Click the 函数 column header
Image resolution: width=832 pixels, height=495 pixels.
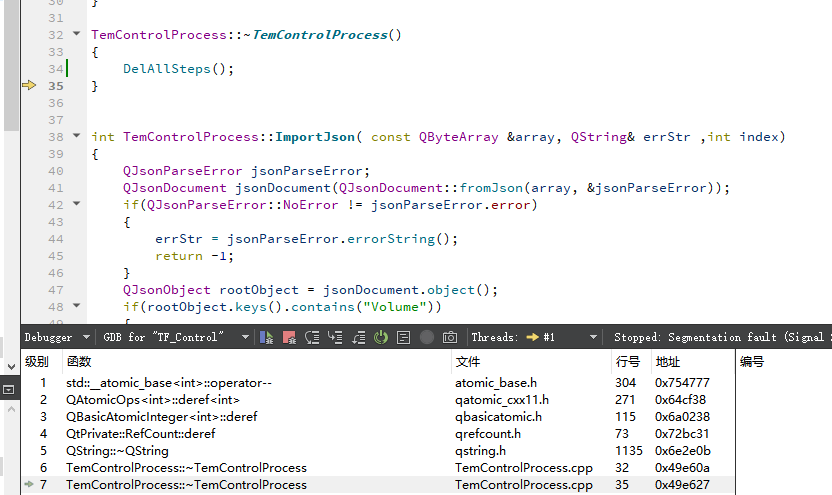coord(79,362)
